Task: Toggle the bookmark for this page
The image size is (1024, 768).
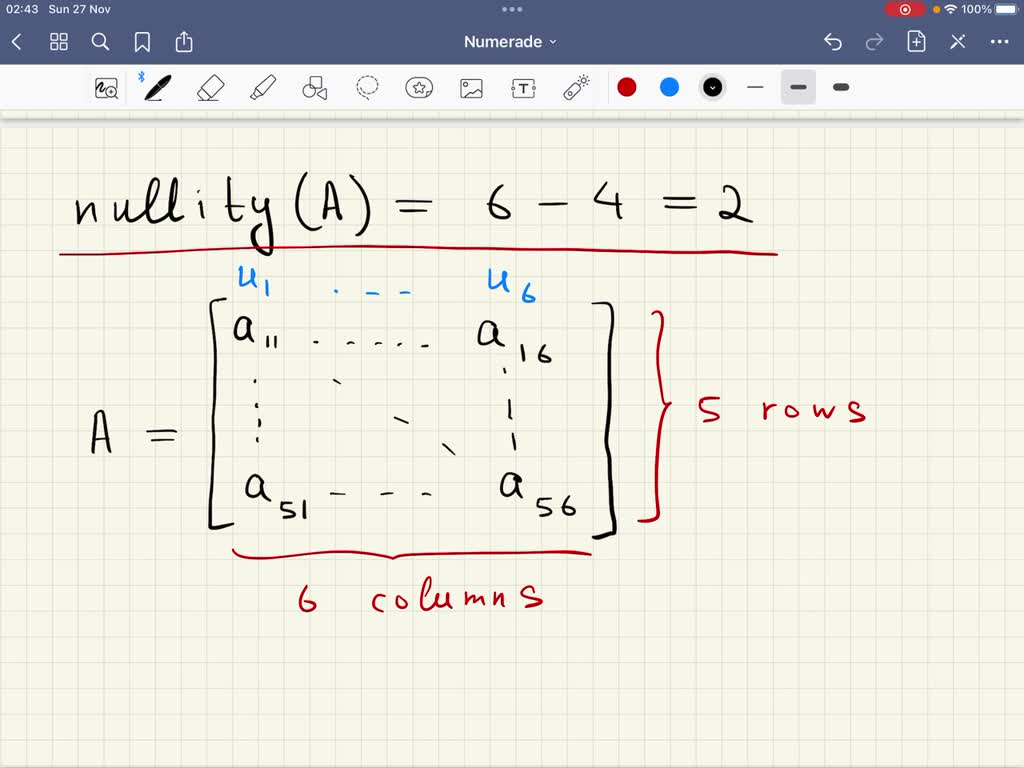Action: click(142, 42)
